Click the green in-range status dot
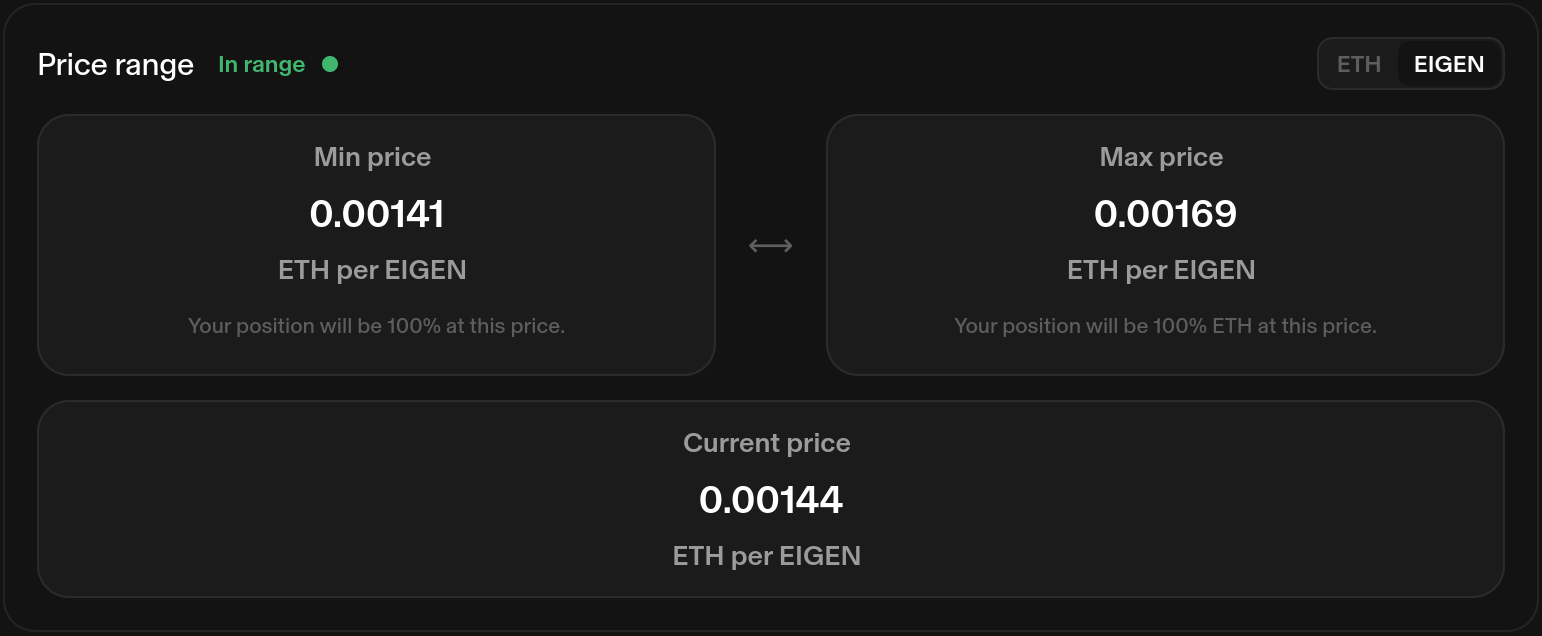 [x=330, y=65]
